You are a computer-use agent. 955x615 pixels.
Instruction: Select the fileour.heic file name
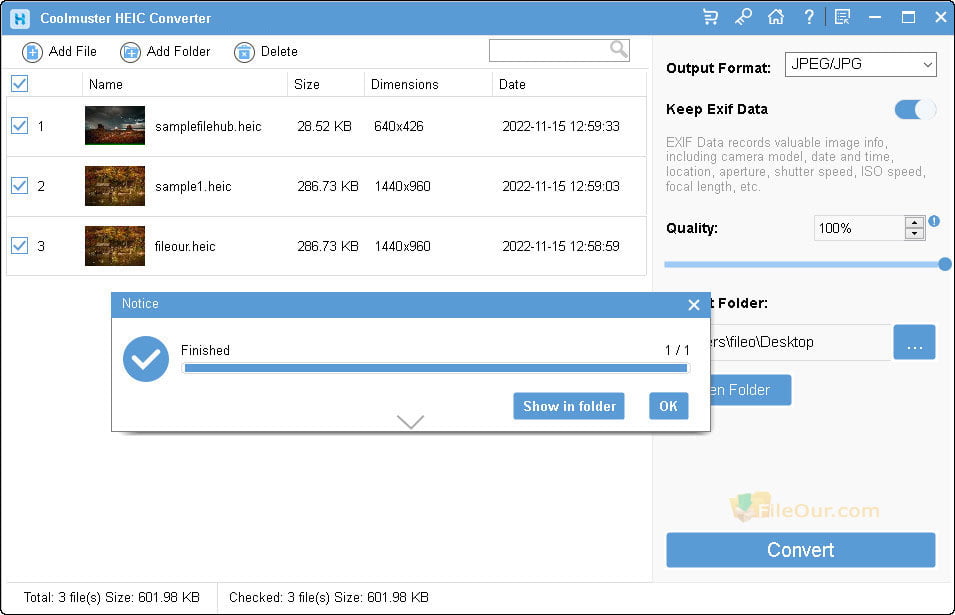pyautogui.click(x=185, y=247)
